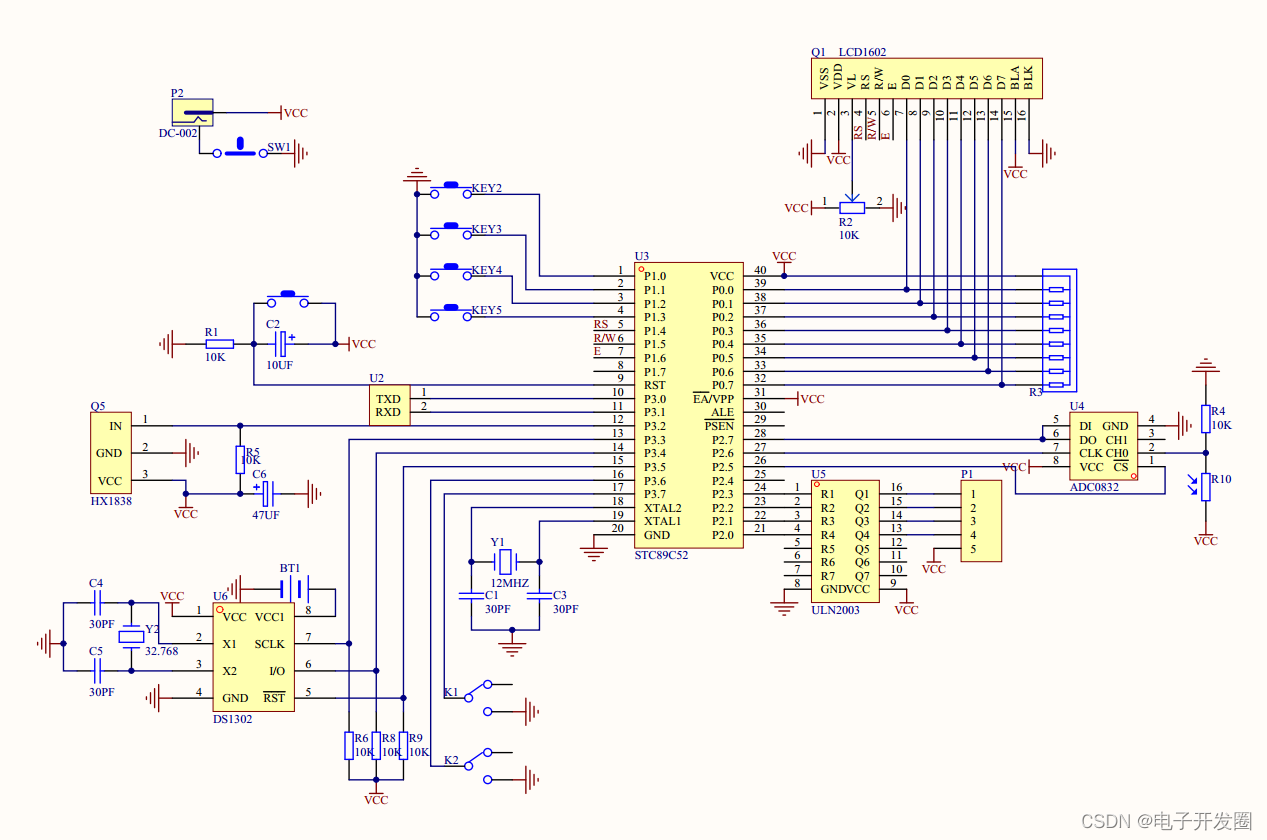Click the ALE pin label
The width and height of the screenshot is (1267, 840).
click(722, 412)
